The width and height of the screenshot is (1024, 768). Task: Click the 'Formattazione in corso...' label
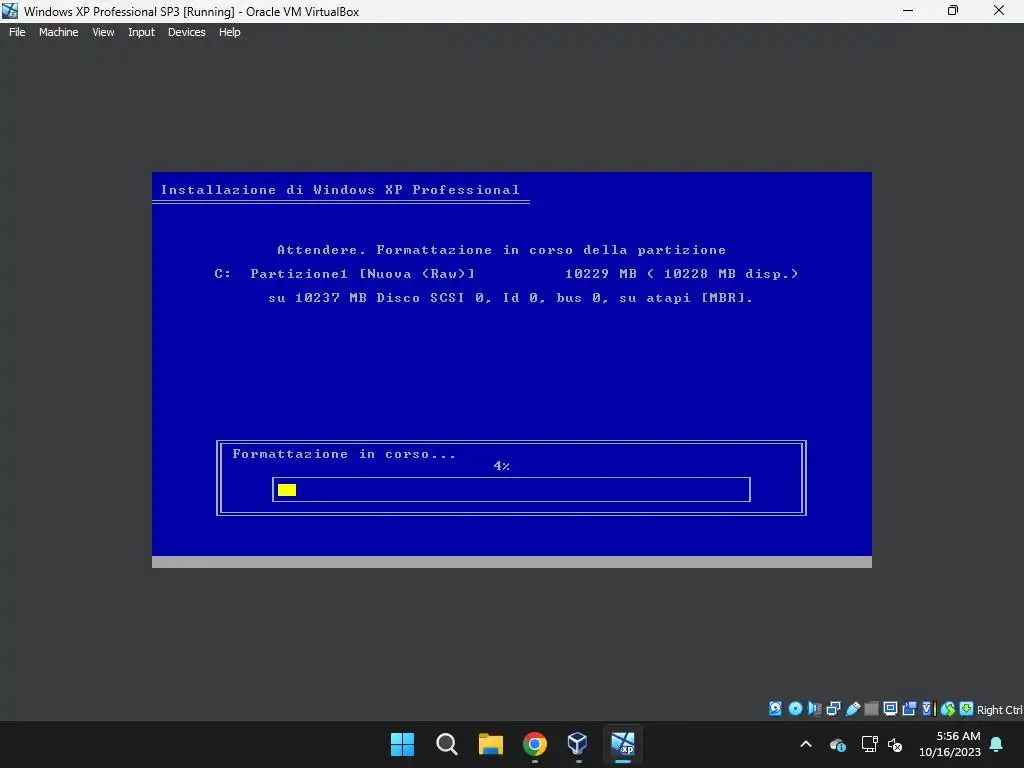[x=344, y=454]
